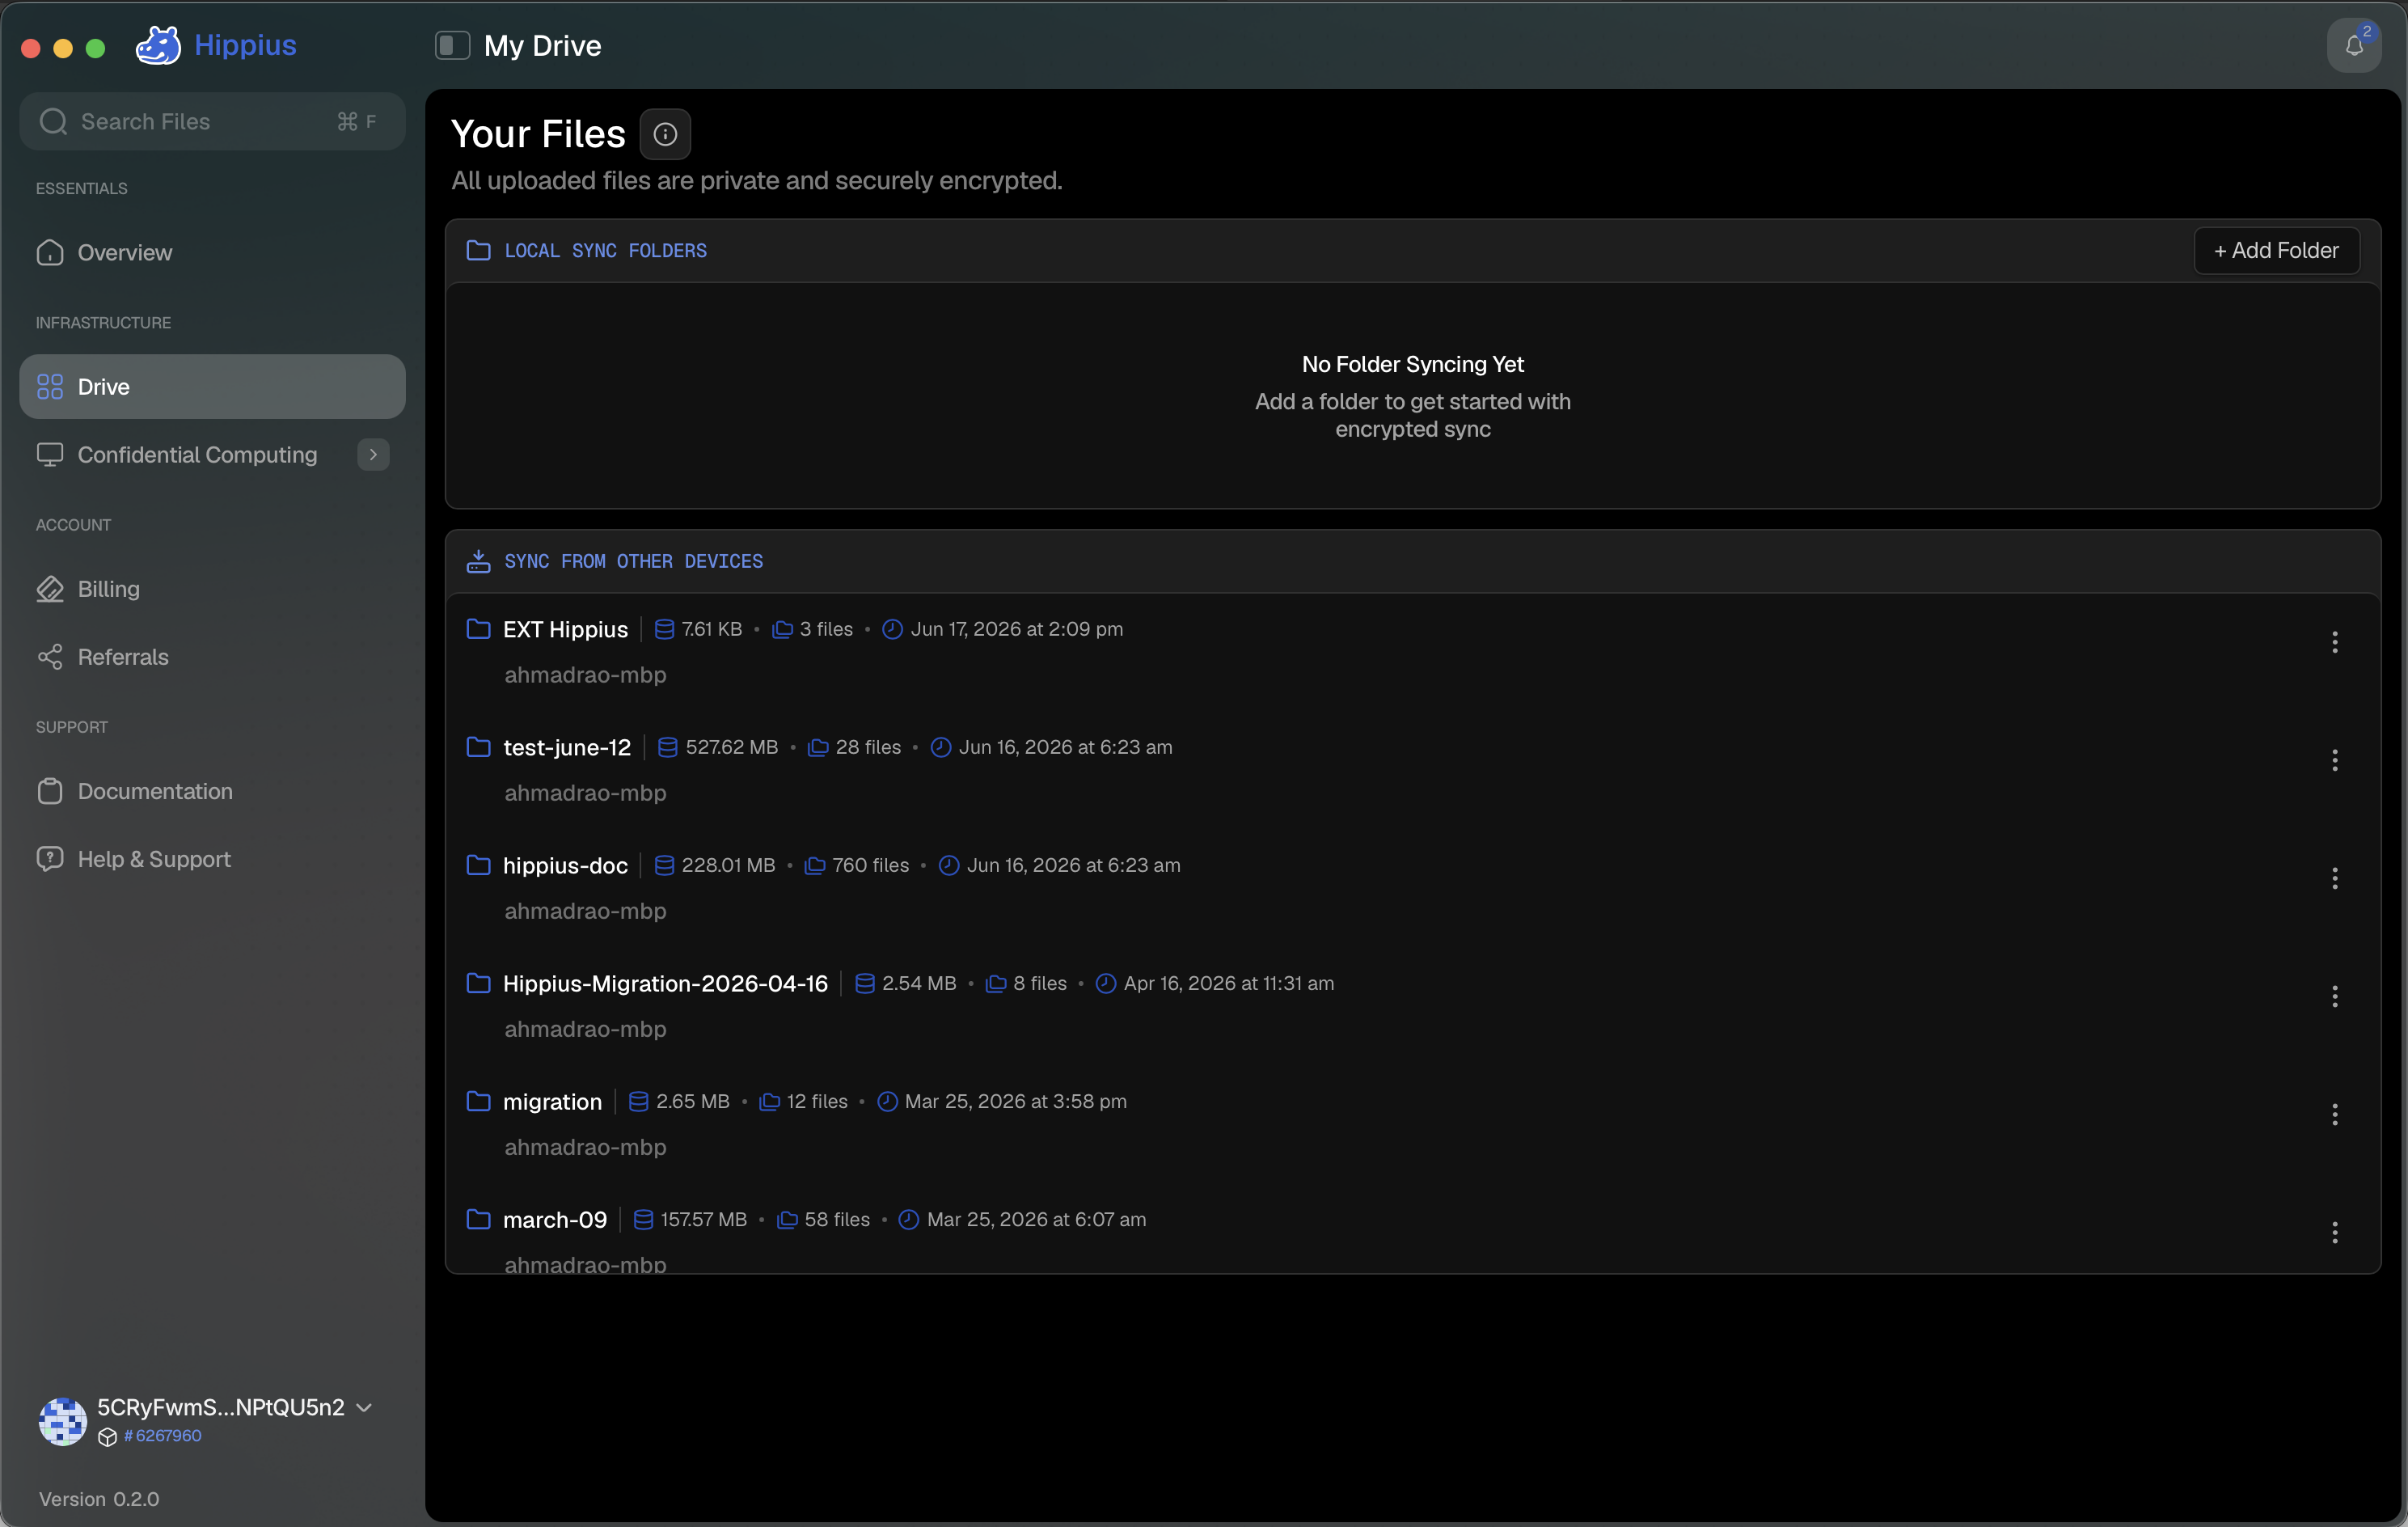
Task: Click the migration folder icon
Action: click(478, 1101)
